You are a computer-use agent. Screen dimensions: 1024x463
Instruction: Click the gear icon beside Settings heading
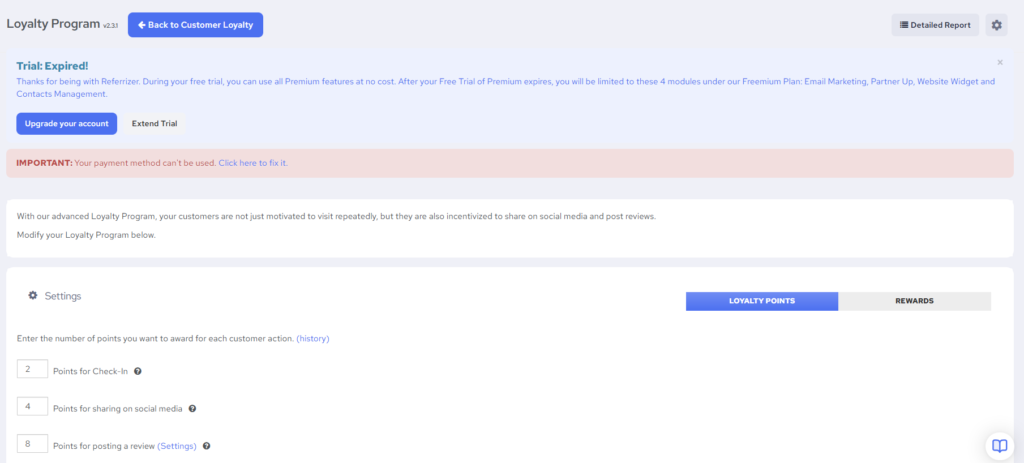point(33,296)
